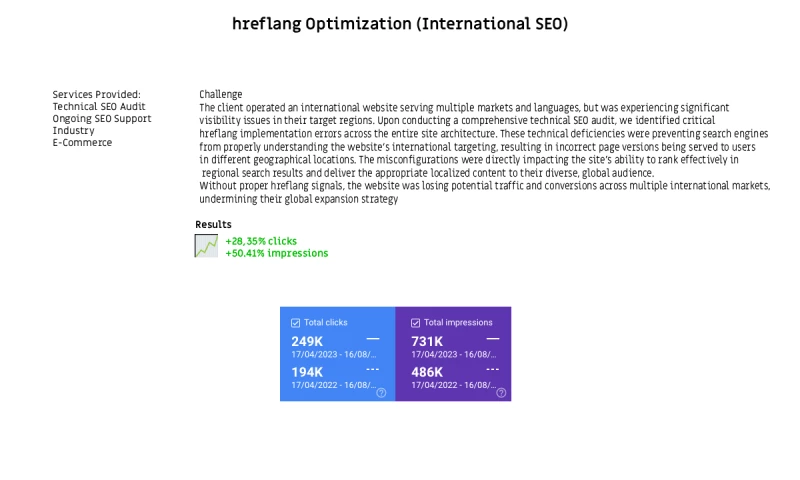Image resolution: width=800 pixels, height=480 pixels.
Task: Click the +50.41% impressions result text
Action: coord(277,253)
